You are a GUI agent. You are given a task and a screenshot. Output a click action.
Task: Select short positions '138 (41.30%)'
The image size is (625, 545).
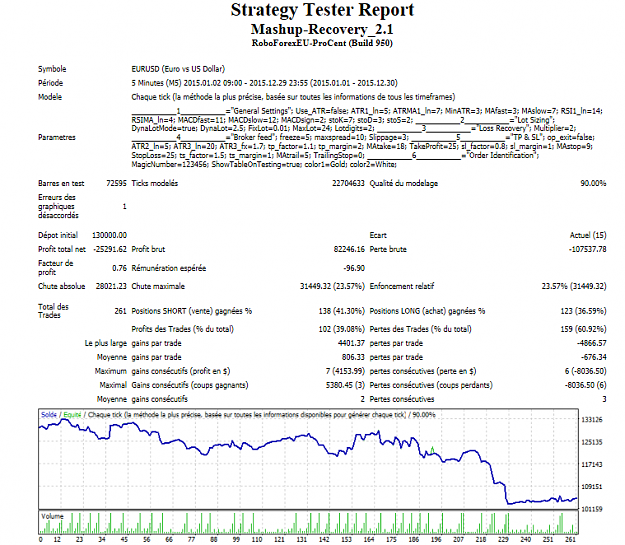pos(342,311)
